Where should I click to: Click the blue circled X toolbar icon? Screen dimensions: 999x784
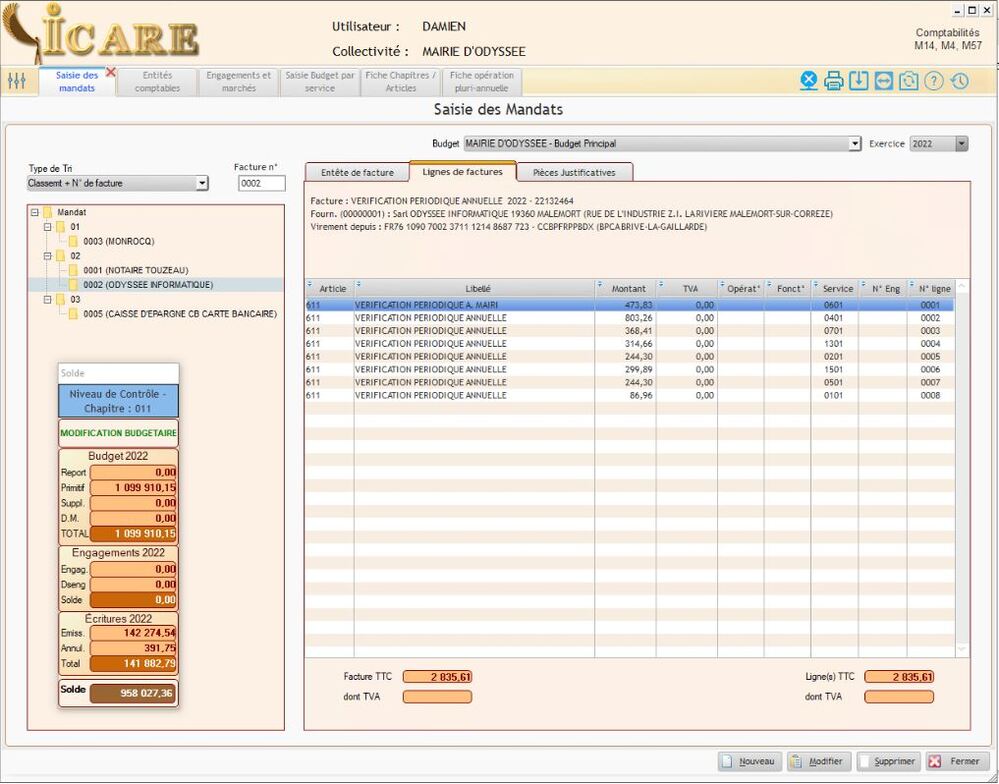point(809,81)
